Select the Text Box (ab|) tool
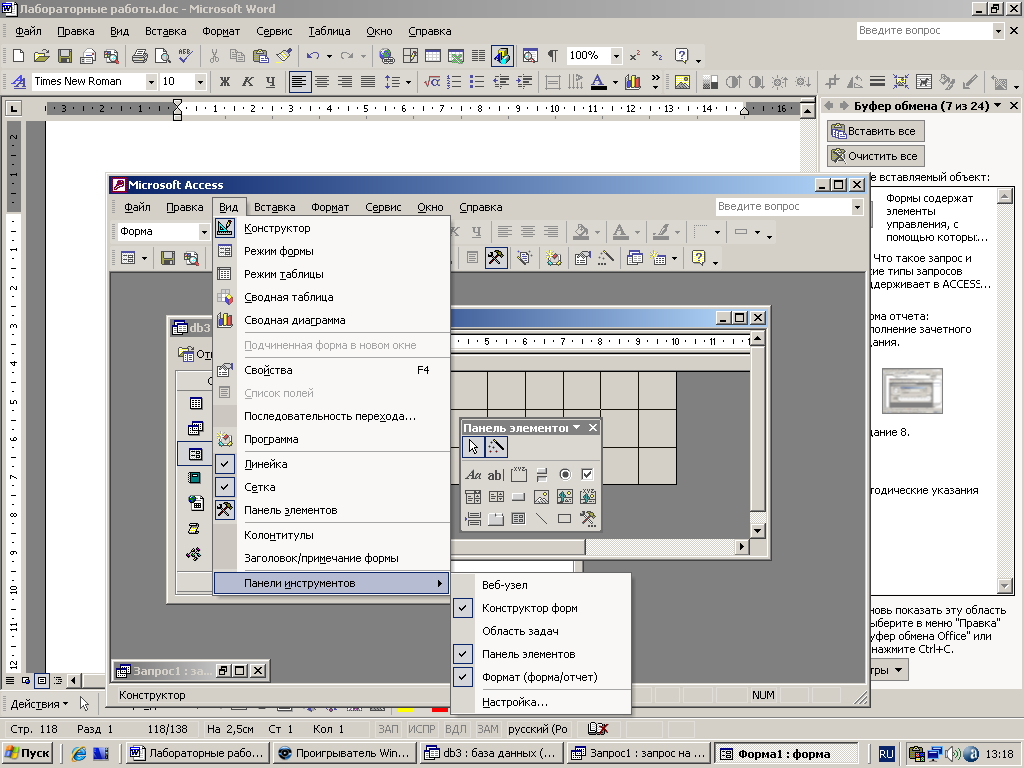Image resolution: width=1024 pixels, height=768 pixels. pos(496,475)
